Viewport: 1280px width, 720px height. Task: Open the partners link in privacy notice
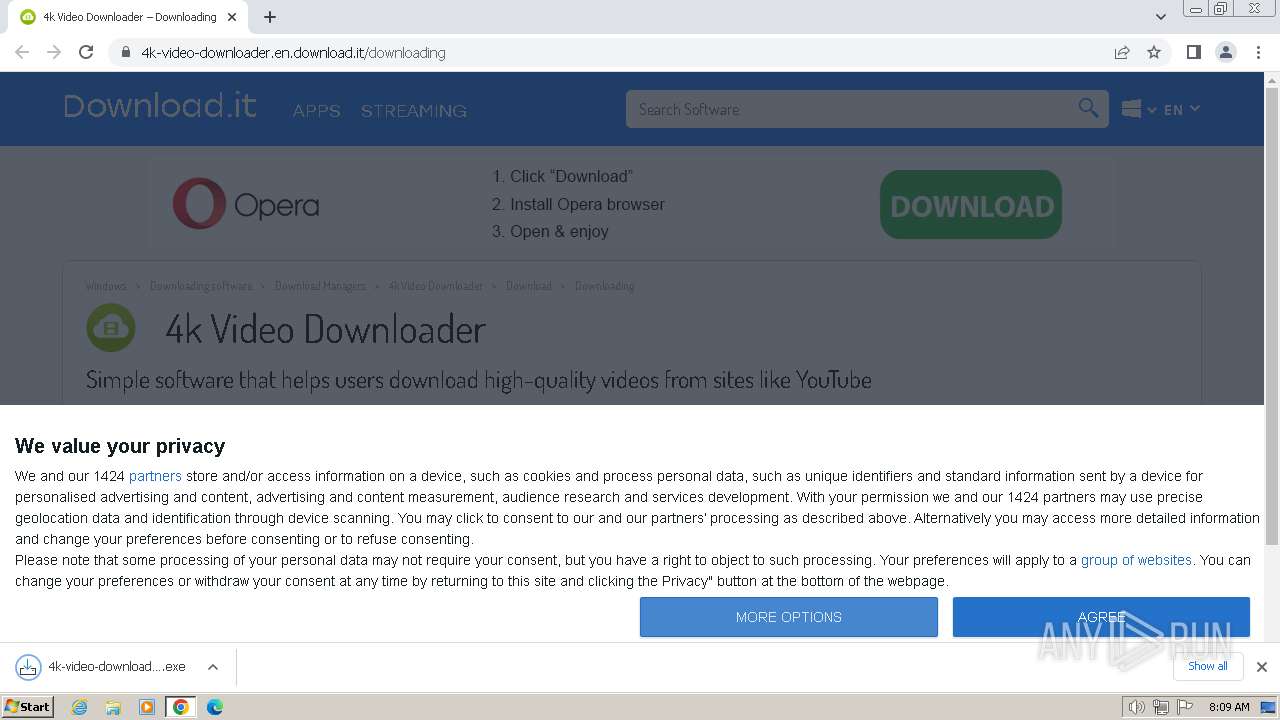pos(155,476)
